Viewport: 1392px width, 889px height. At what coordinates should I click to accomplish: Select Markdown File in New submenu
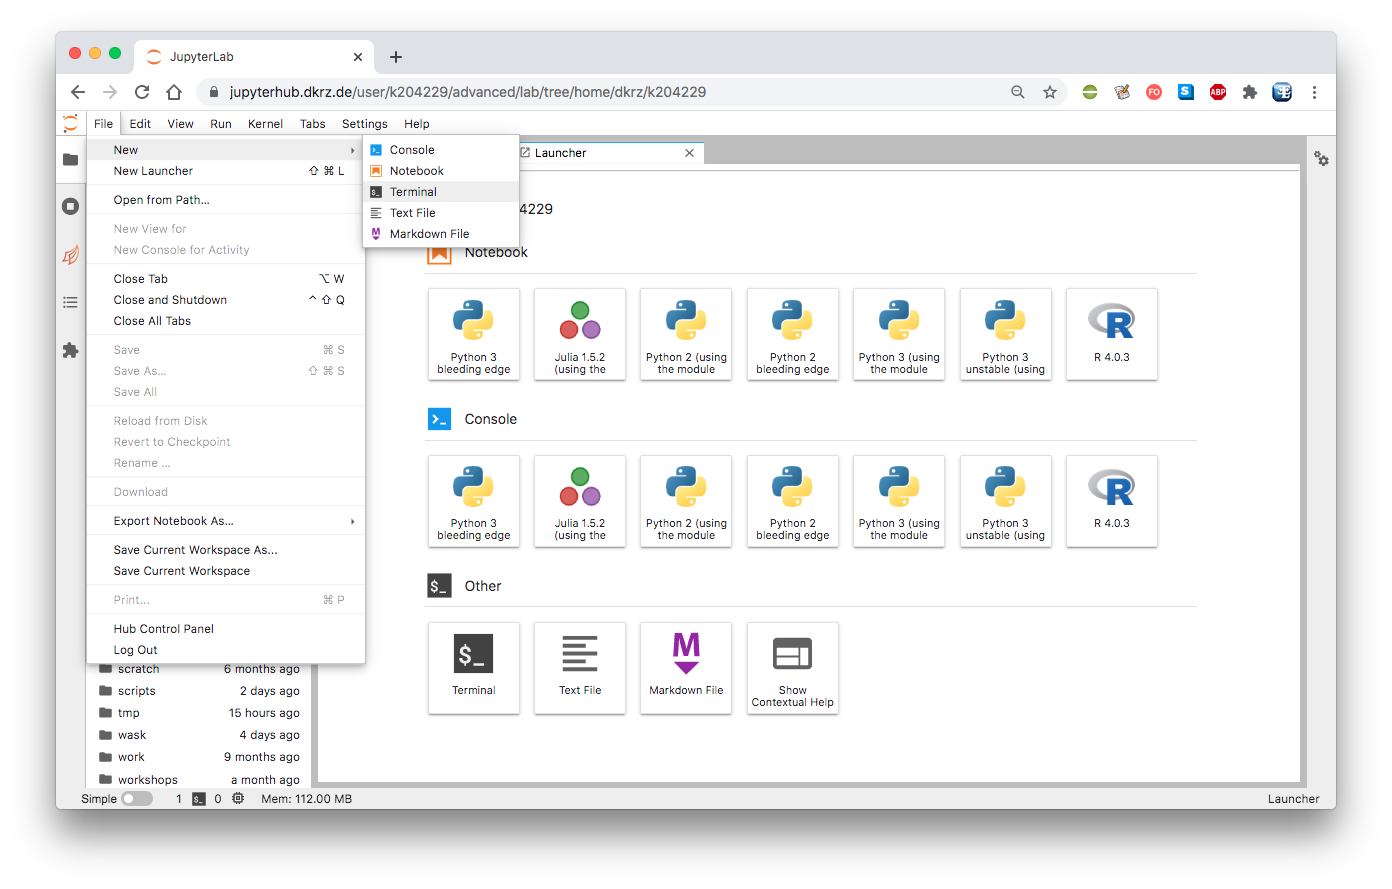tap(441, 234)
